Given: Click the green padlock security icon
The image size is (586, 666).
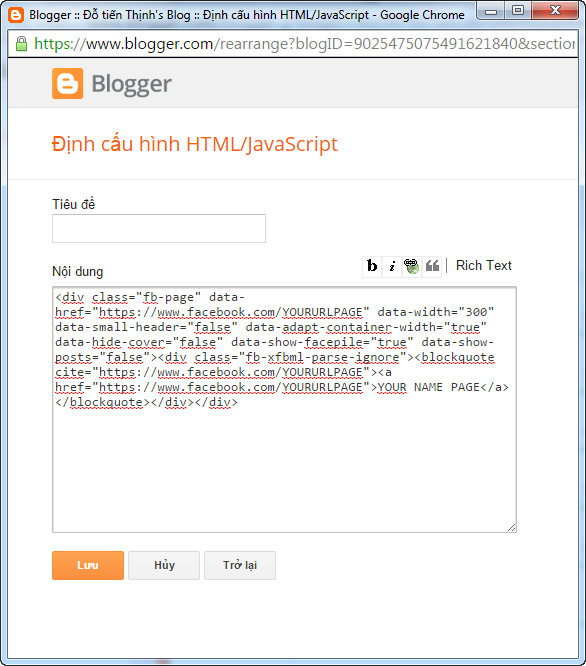Looking at the screenshot, I should click(21, 44).
